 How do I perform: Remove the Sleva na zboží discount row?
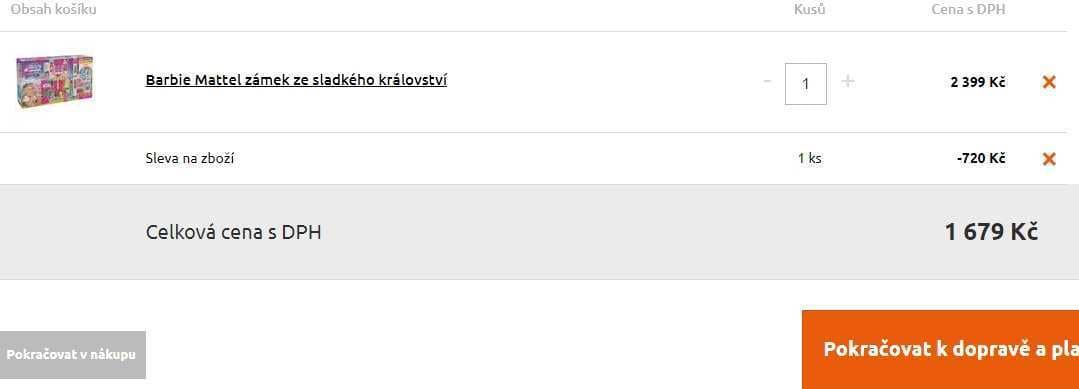pyautogui.click(x=1049, y=159)
